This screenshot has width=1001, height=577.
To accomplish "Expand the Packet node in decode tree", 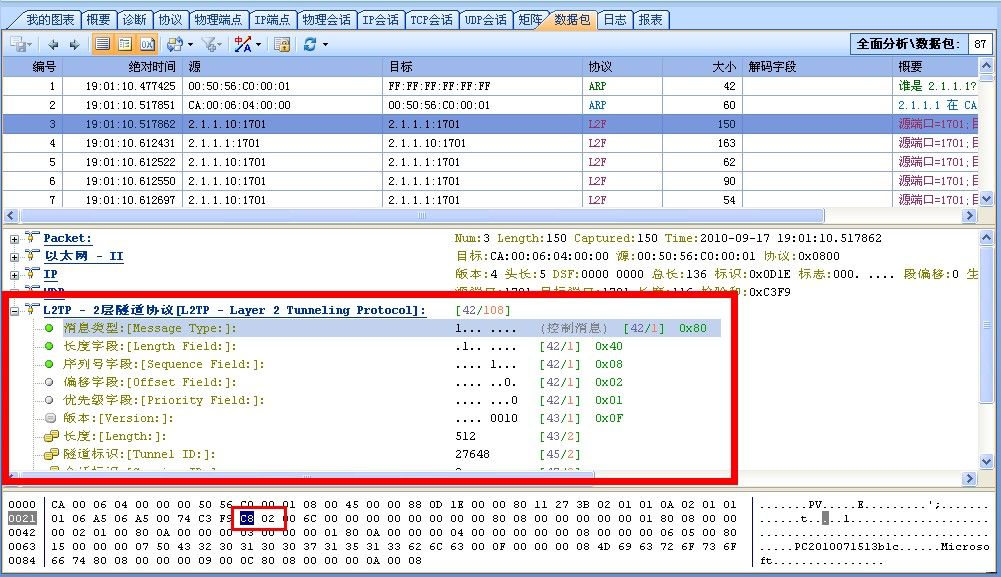I will 15,239.
